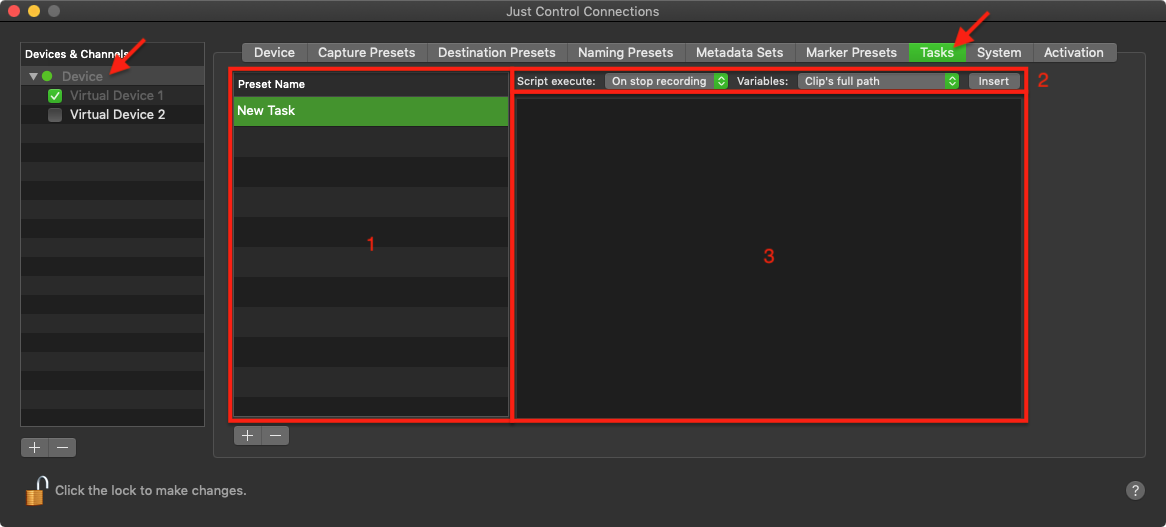Image resolution: width=1166 pixels, height=527 pixels.
Task: Remove the selected task preset with minus
Action: (275, 436)
